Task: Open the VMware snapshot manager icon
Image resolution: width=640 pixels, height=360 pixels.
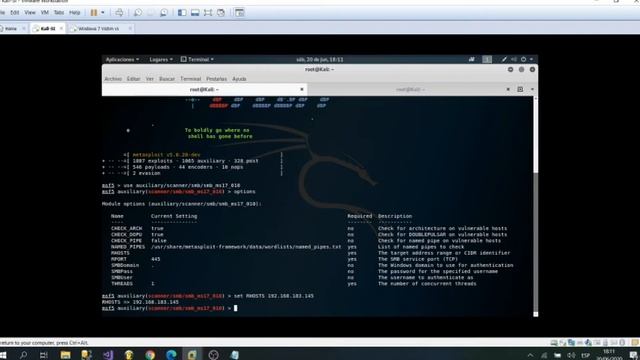Action: [164, 13]
